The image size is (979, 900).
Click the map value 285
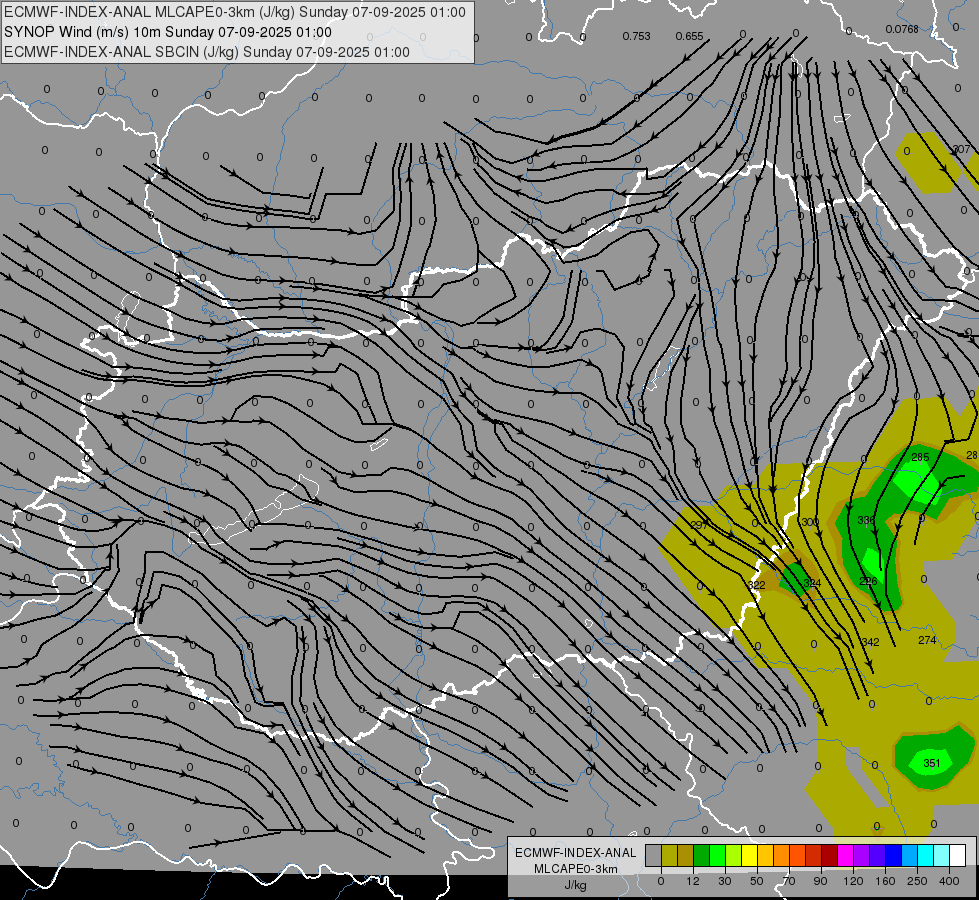[920, 457]
